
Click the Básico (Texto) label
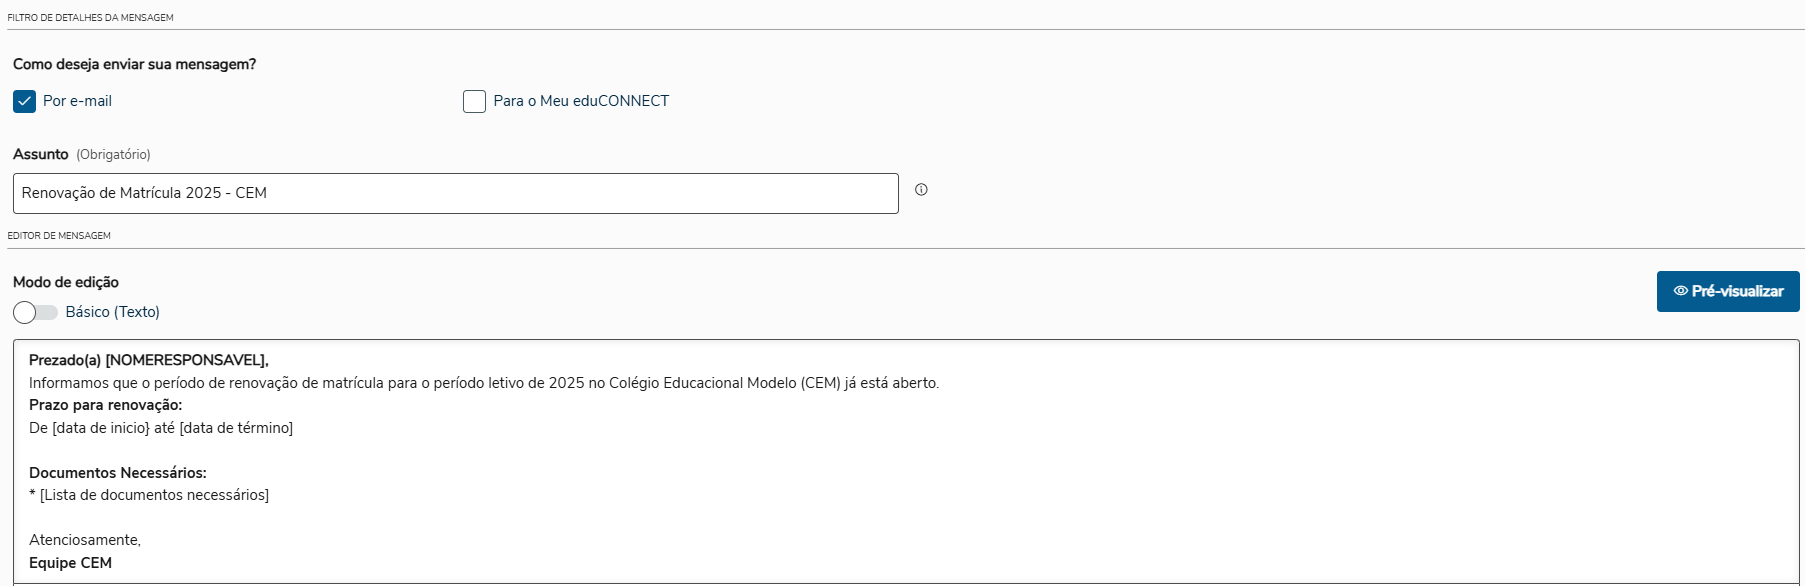112,312
